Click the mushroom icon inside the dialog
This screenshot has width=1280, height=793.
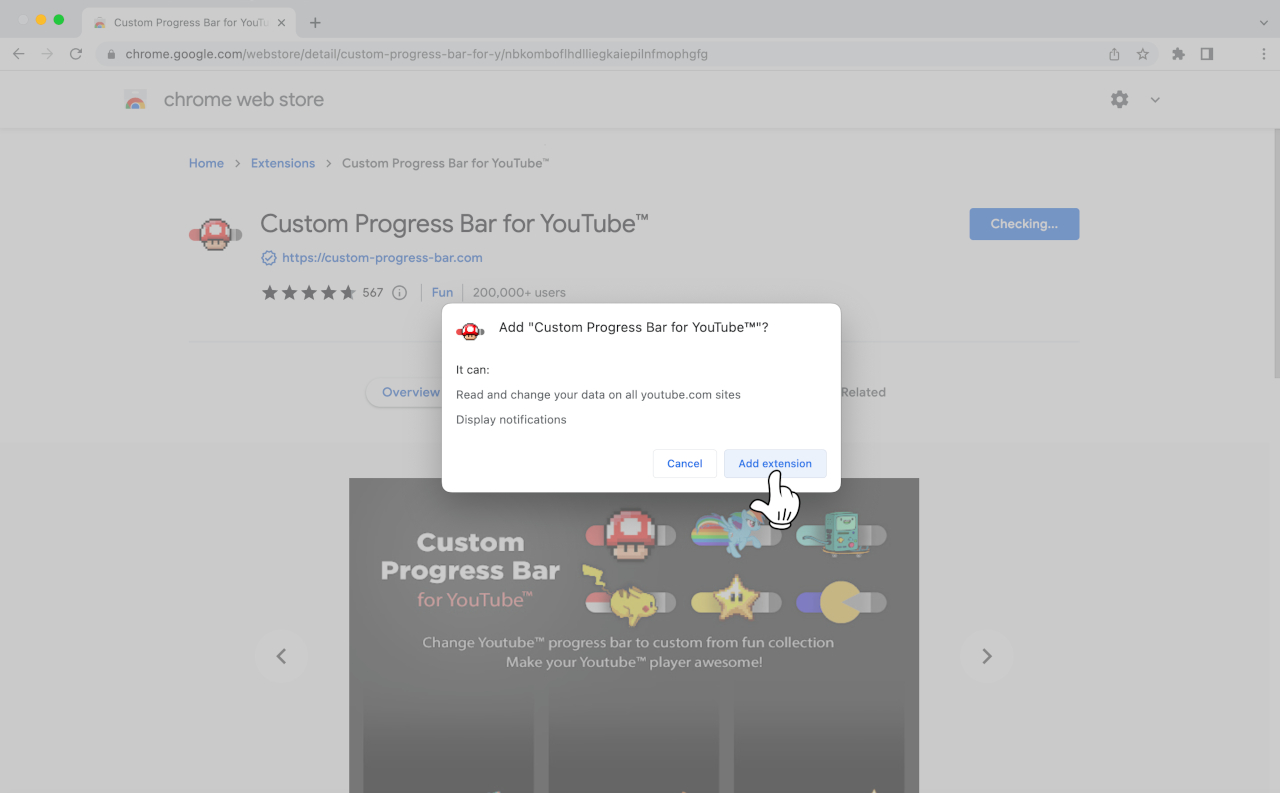(470, 330)
